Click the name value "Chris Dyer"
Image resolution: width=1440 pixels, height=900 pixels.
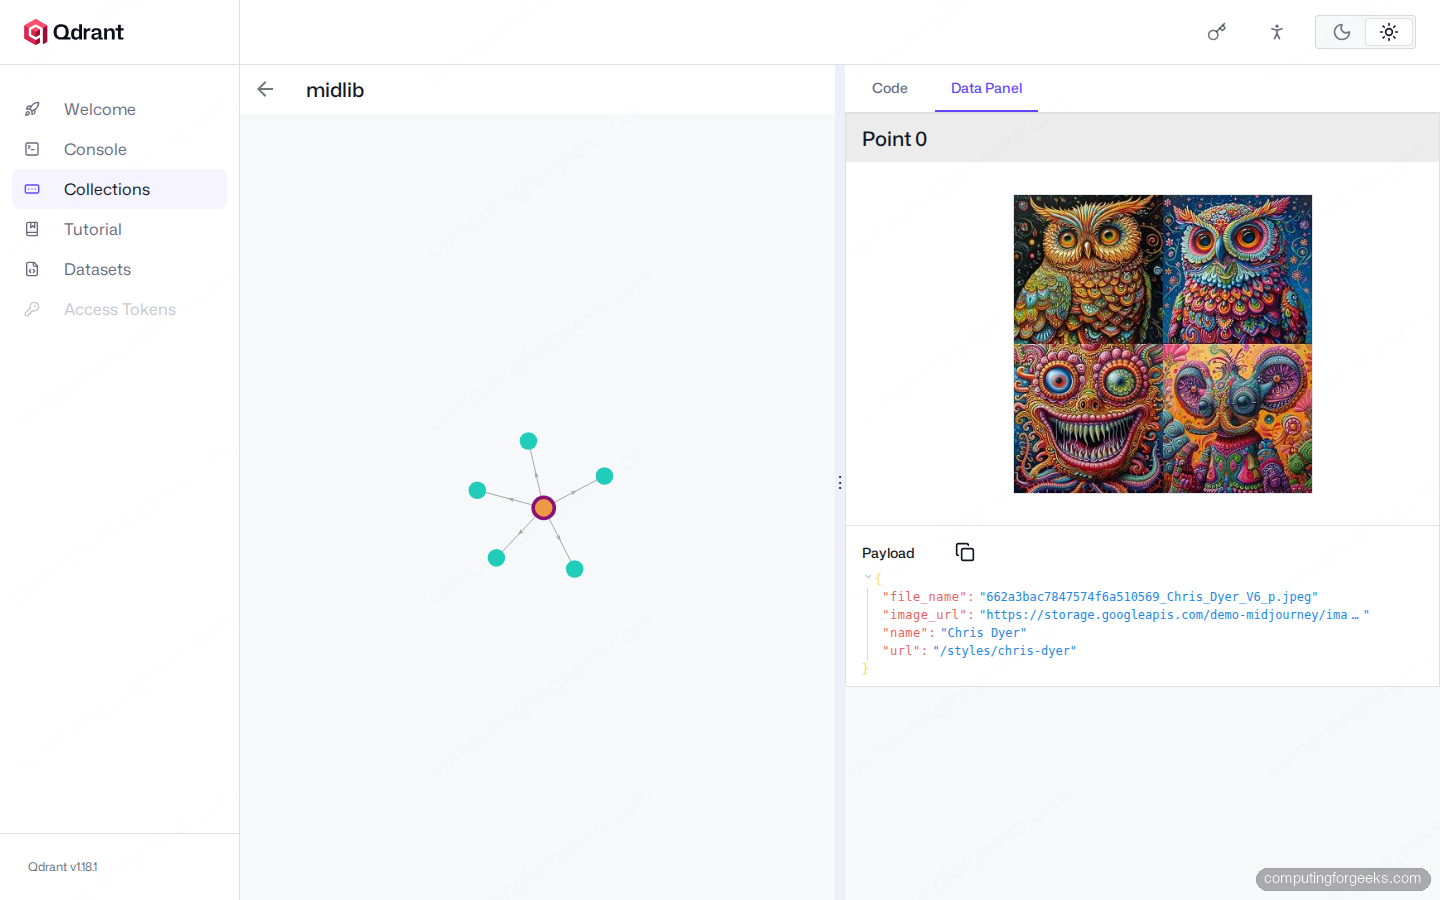click(983, 633)
